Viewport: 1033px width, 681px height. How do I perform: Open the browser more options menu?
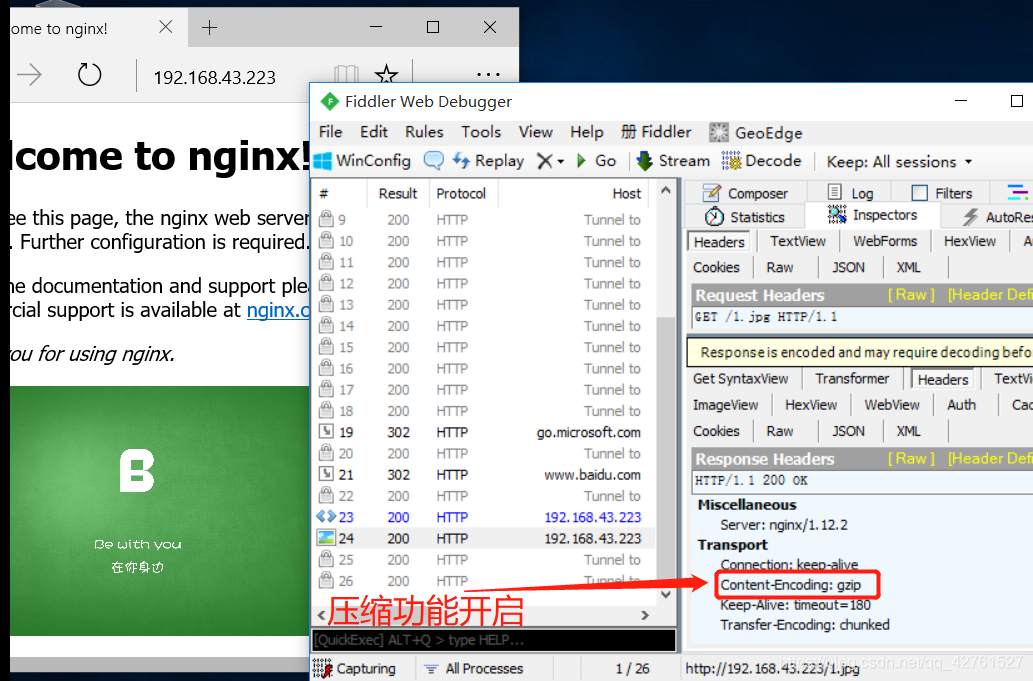tap(488, 74)
